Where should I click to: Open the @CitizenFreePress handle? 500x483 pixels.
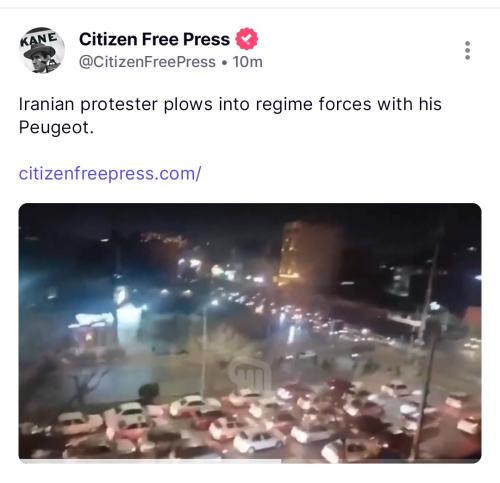147,62
